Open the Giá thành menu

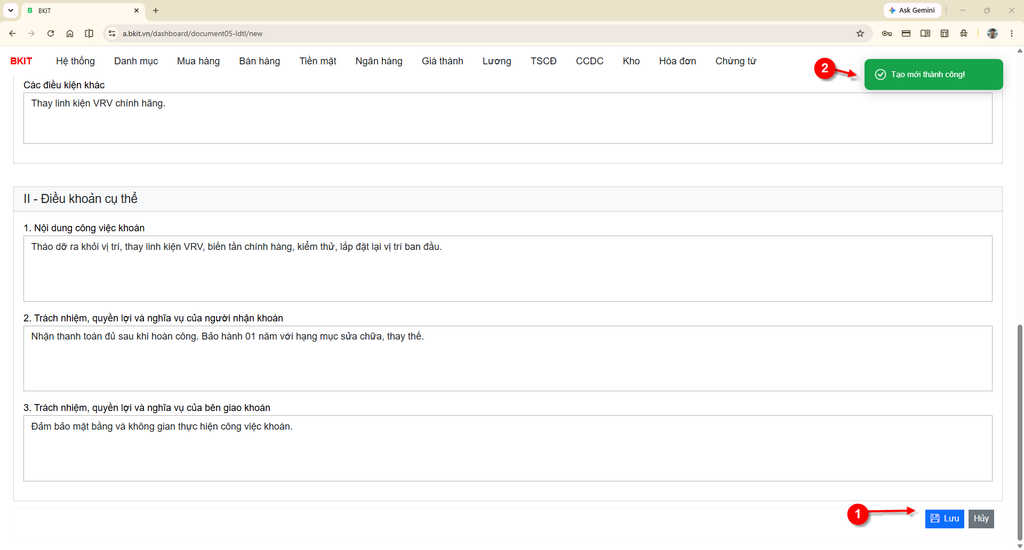(442, 61)
